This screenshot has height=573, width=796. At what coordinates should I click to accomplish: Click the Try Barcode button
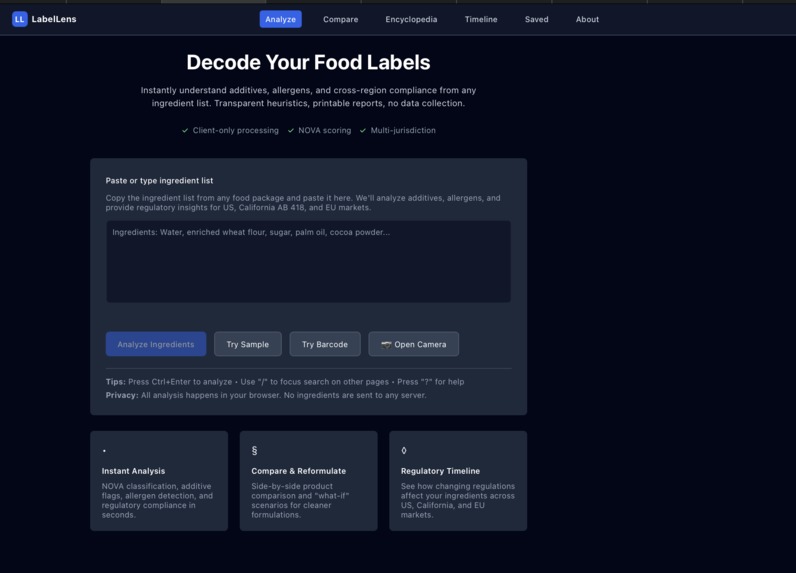pyautogui.click(x=325, y=344)
